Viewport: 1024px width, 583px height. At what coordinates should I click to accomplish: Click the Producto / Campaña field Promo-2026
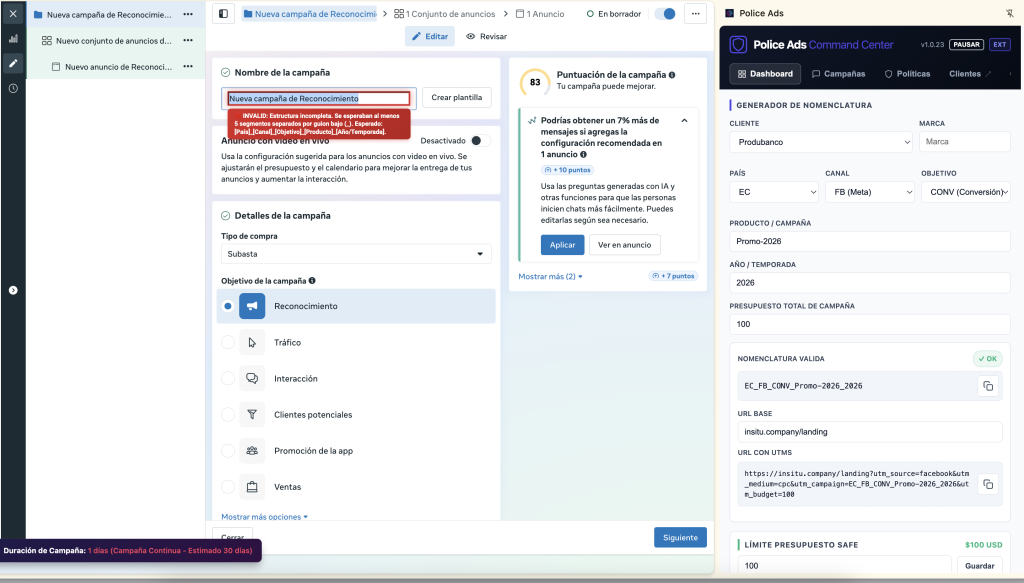(x=870, y=241)
